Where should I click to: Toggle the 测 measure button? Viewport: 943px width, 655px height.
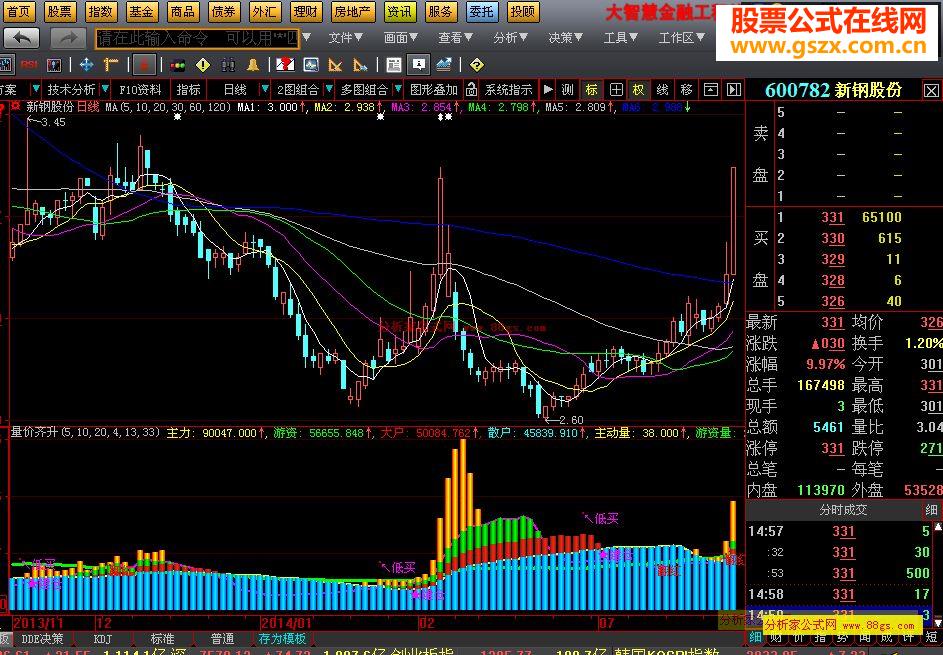tap(567, 89)
